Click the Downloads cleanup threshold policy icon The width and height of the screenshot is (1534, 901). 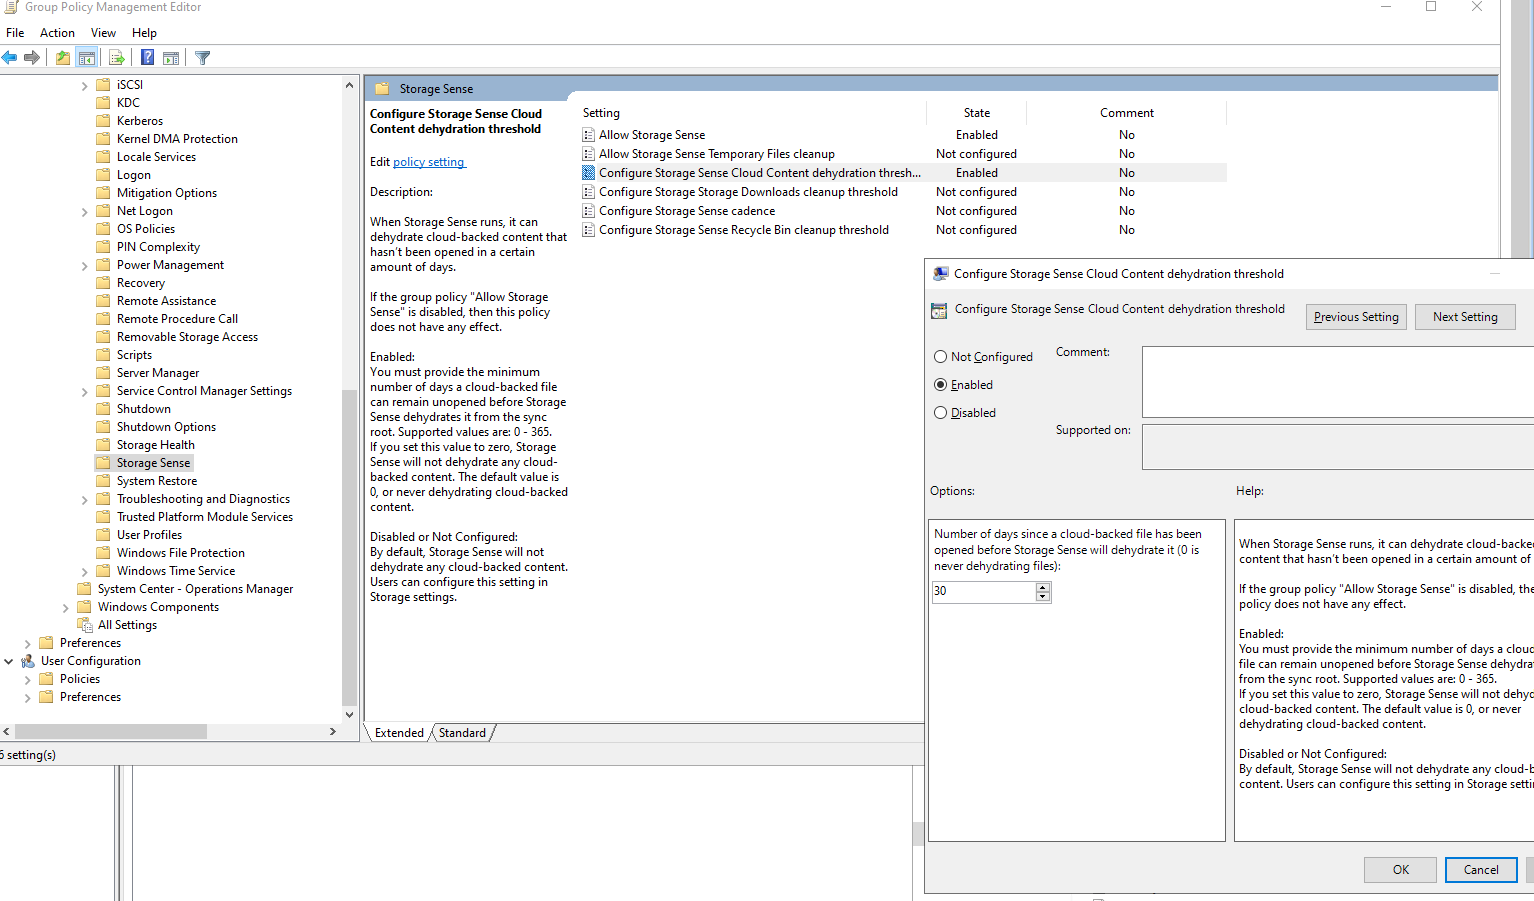pyautogui.click(x=589, y=192)
